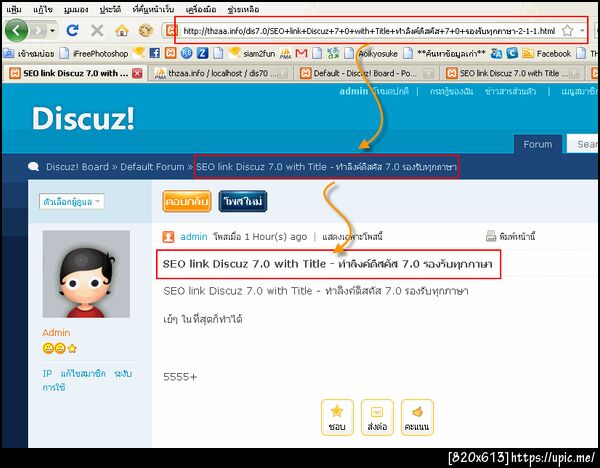Click the breadcrumb speech bubble icon
This screenshot has height=468, width=600.
click(33, 166)
